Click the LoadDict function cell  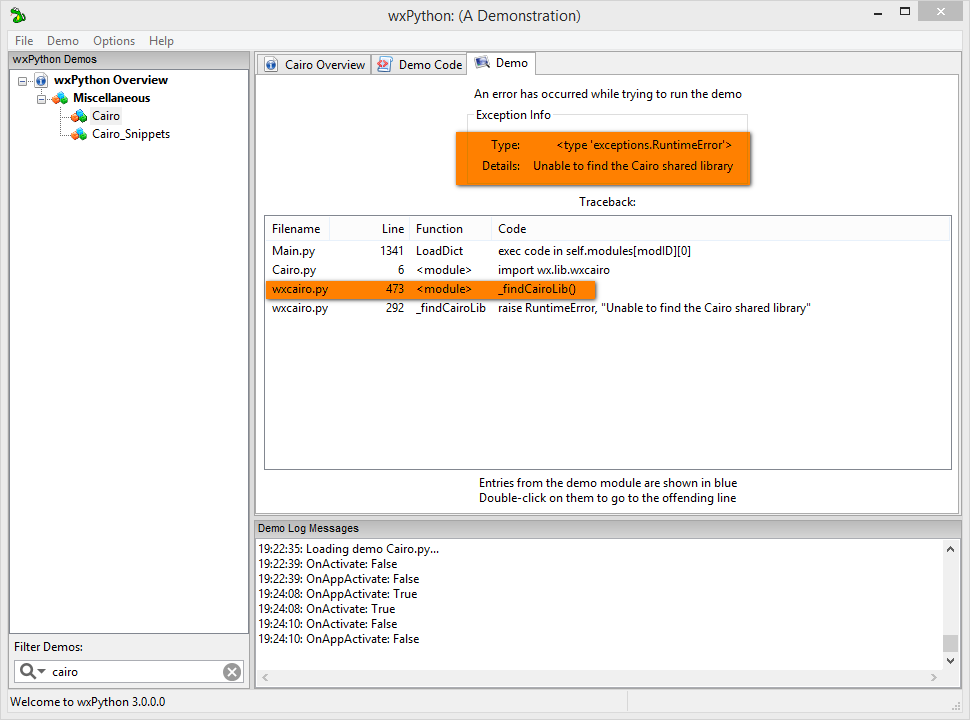439,251
